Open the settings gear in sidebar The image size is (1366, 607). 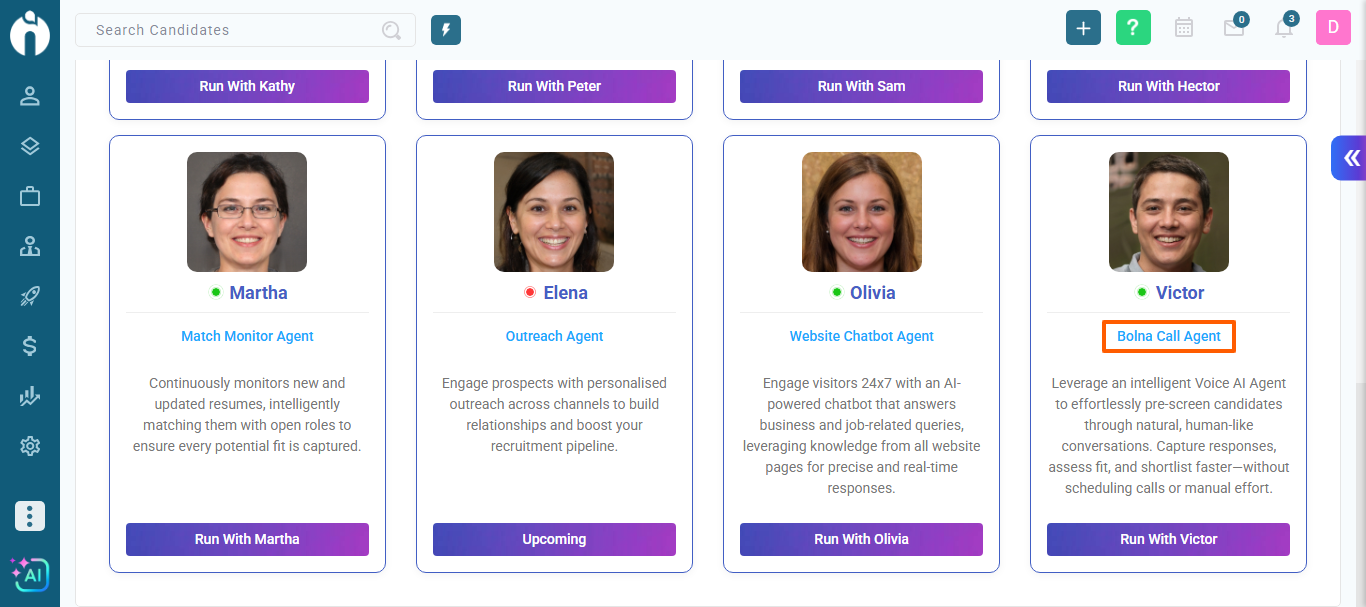tap(30, 446)
